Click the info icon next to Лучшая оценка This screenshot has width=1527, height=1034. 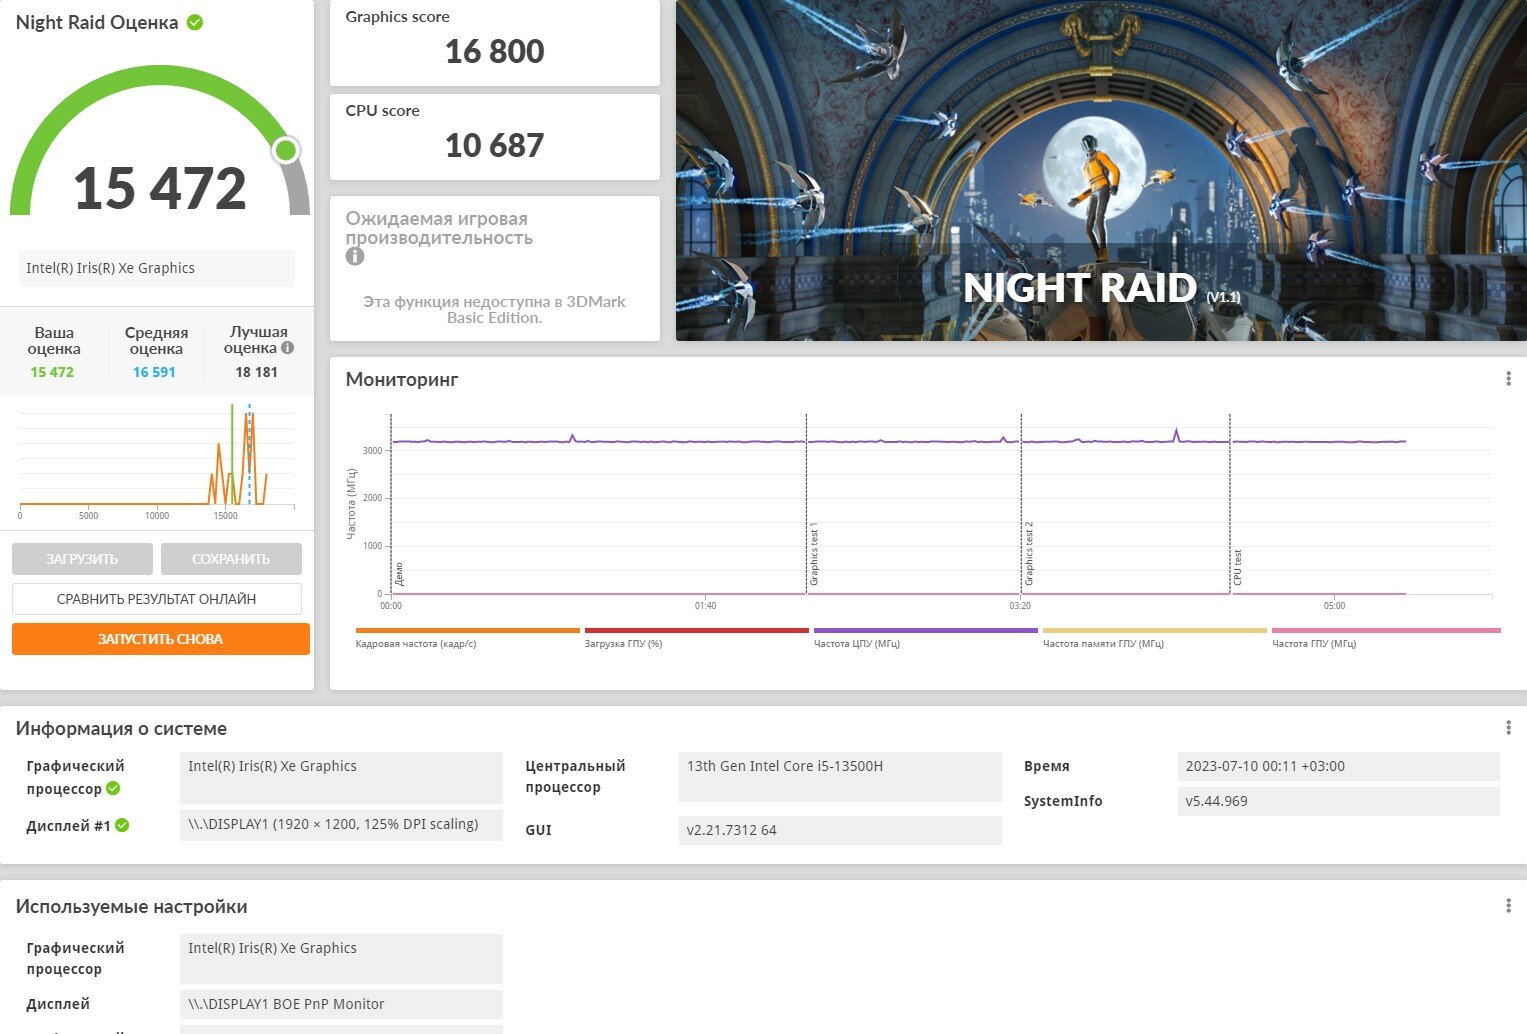click(288, 348)
